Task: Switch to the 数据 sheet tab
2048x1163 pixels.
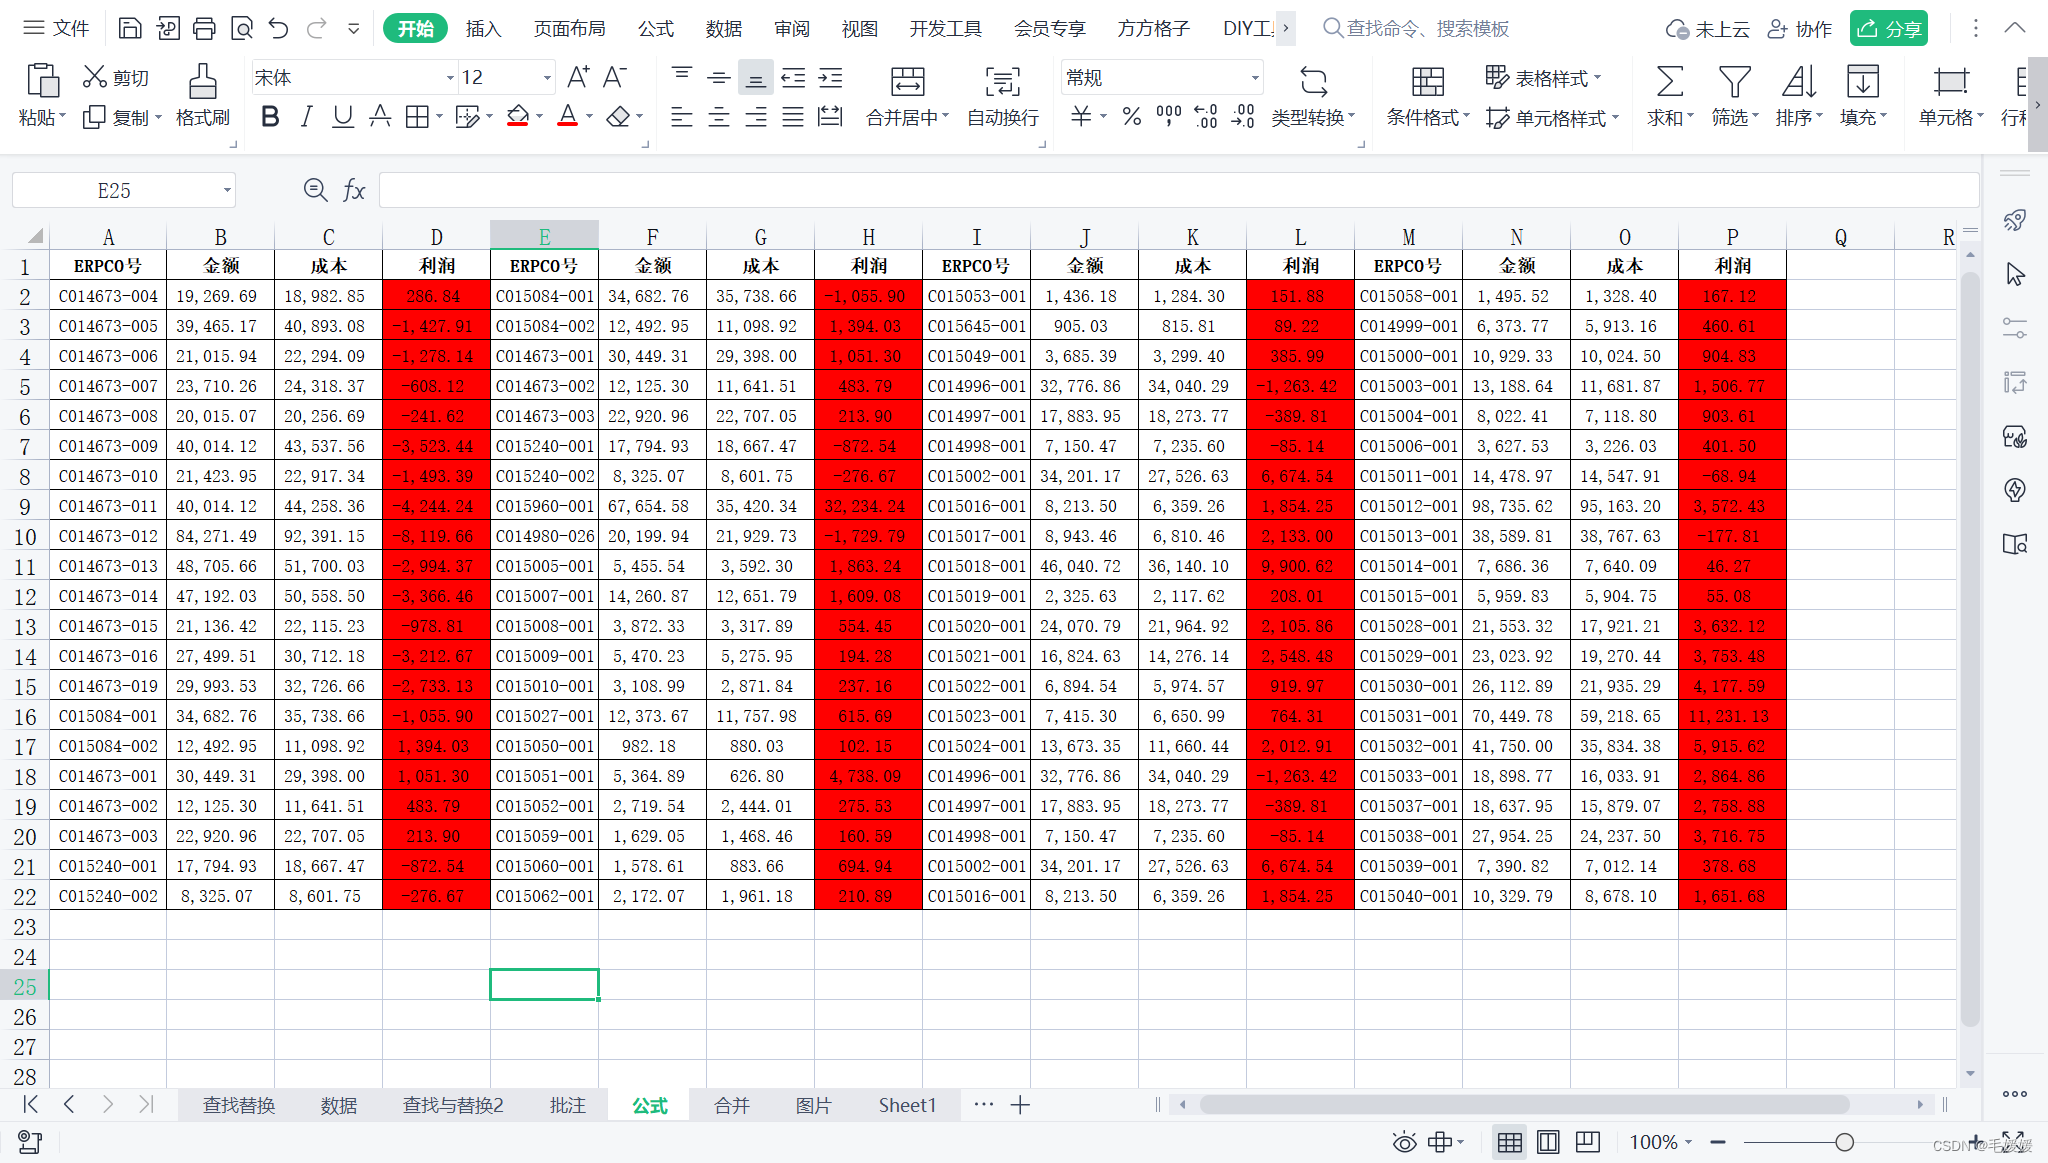Action: 339,1105
